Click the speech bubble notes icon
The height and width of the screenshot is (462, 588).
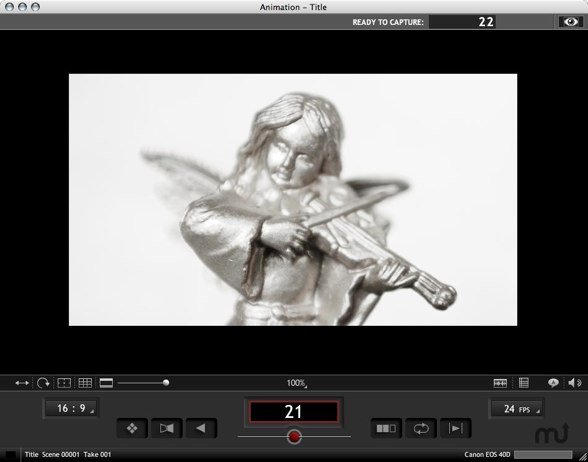coord(553,383)
